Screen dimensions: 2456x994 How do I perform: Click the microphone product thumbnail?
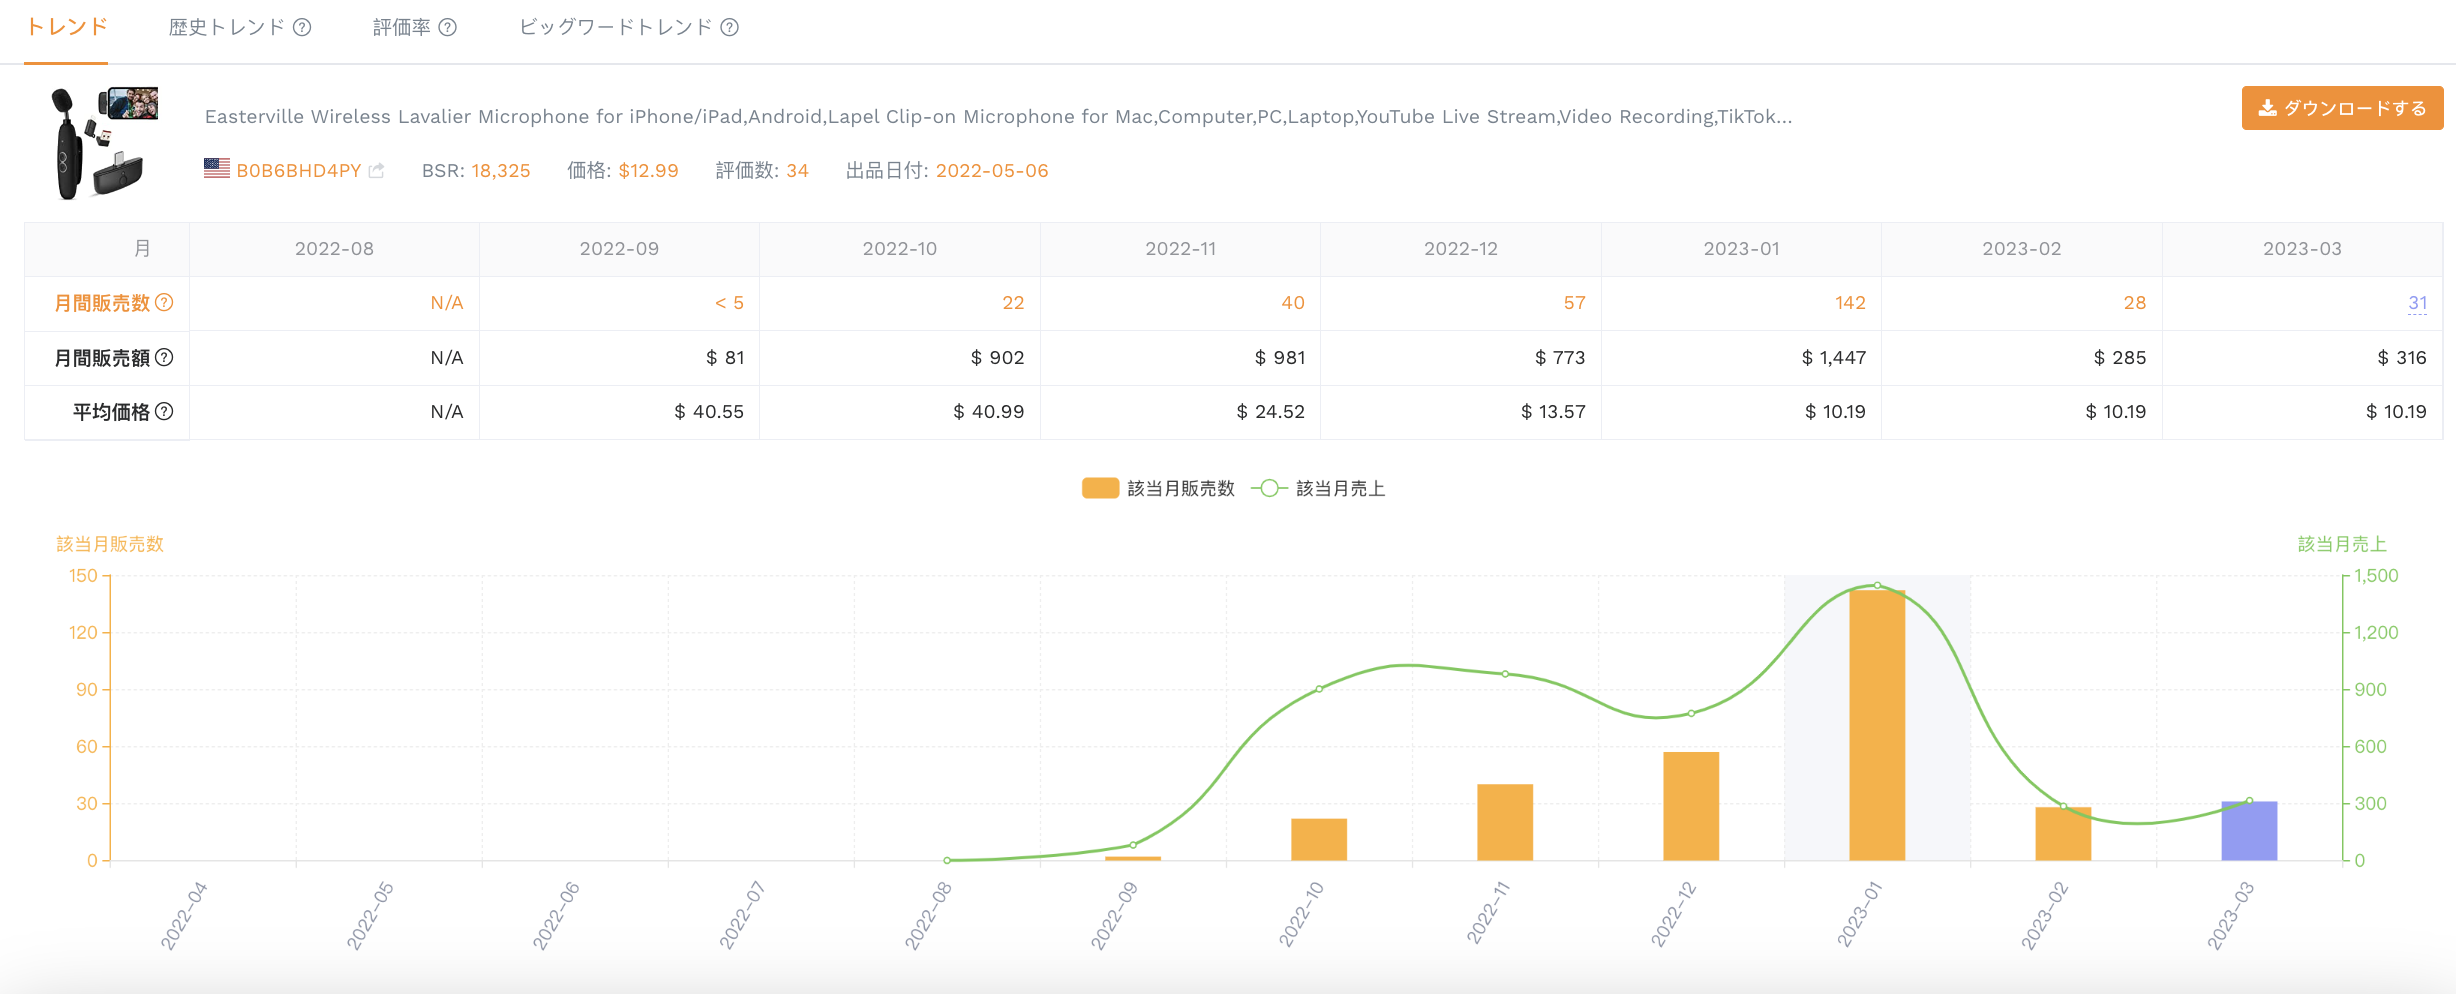(102, 142)
